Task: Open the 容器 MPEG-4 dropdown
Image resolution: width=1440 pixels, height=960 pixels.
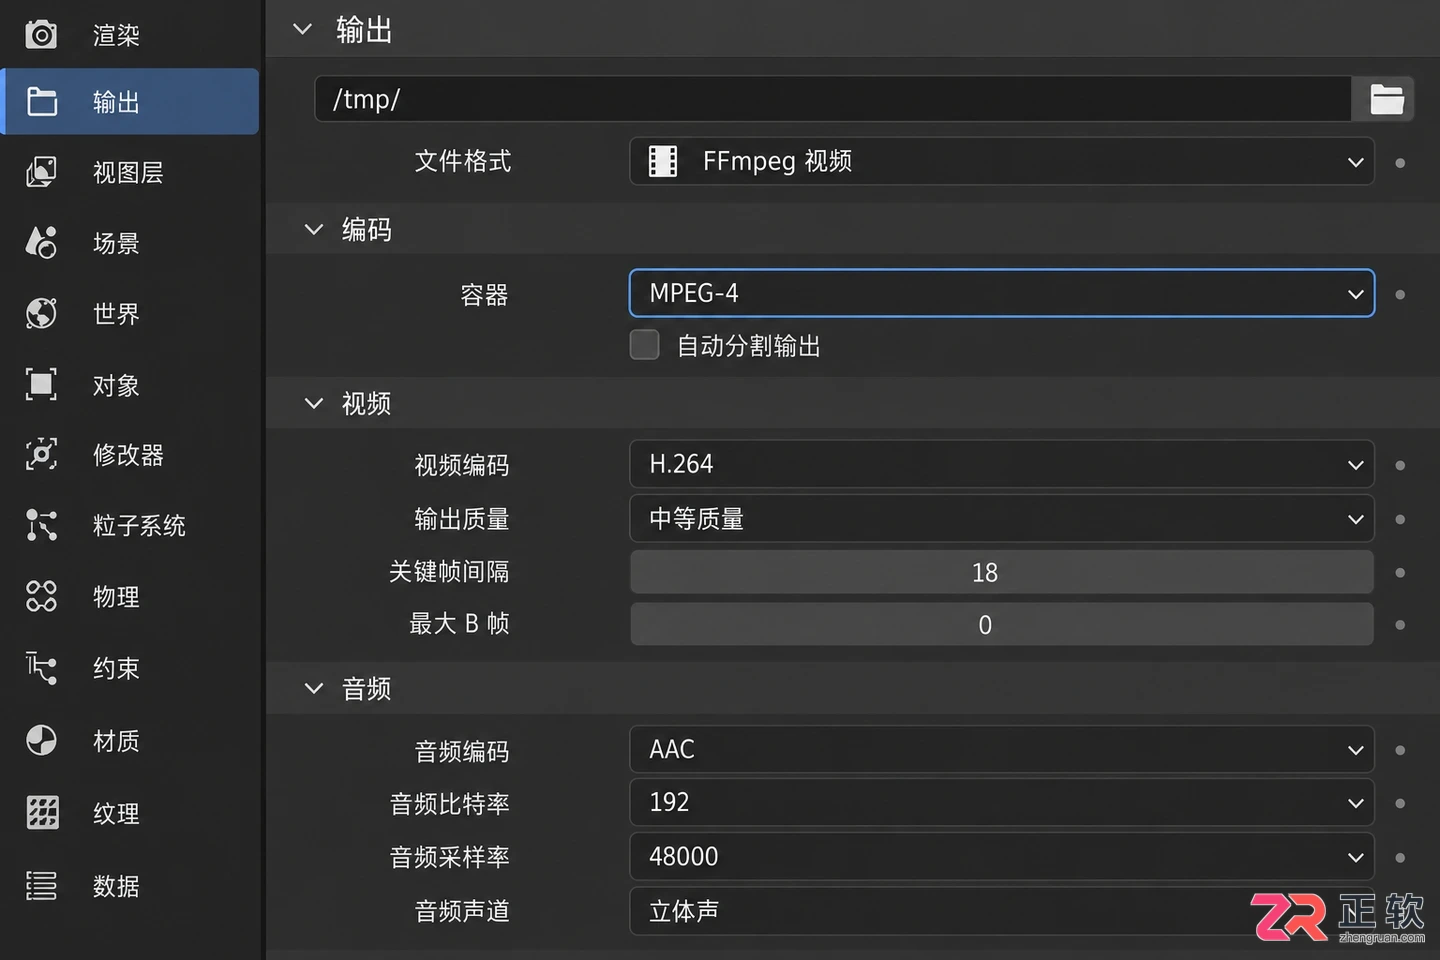Action: 1002,293
